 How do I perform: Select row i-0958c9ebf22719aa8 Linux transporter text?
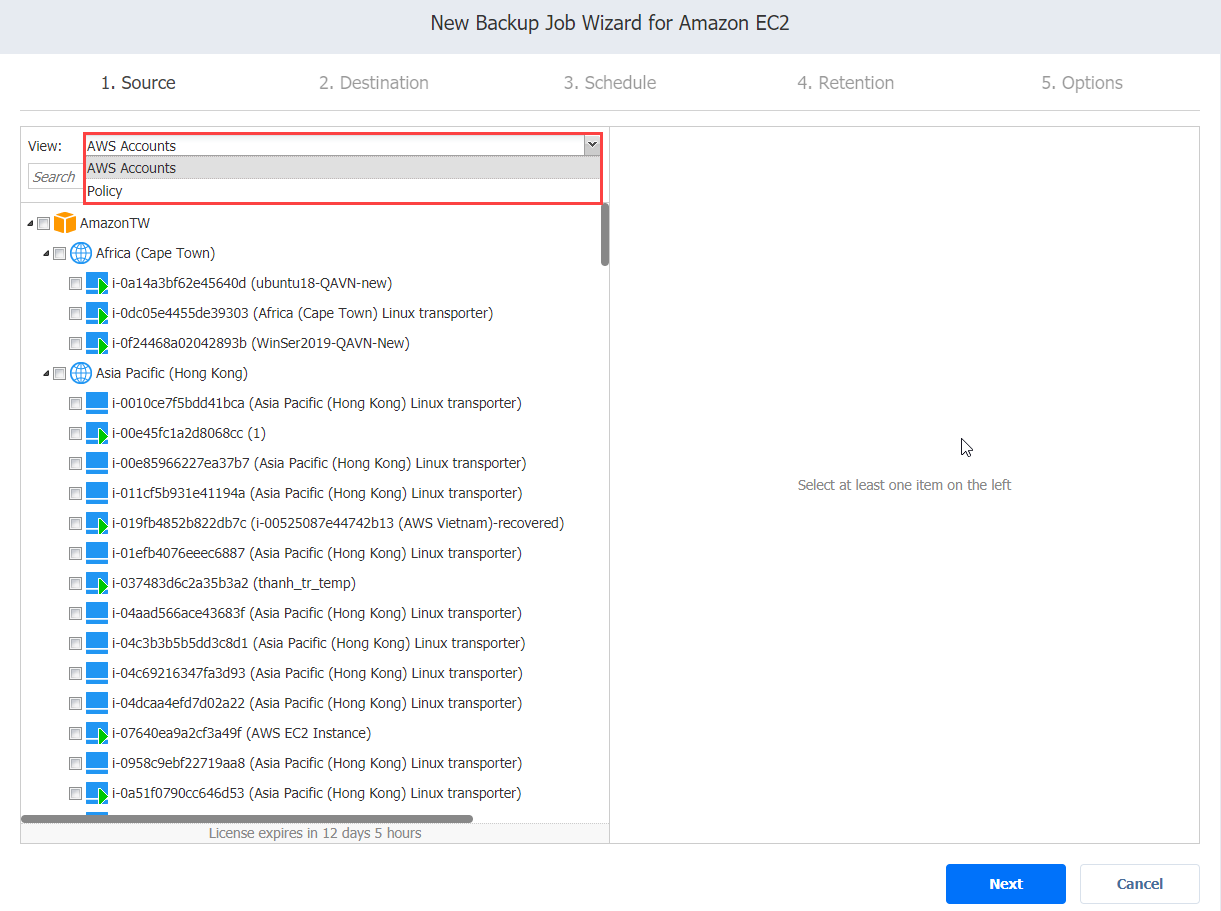(x=317, y=763)
